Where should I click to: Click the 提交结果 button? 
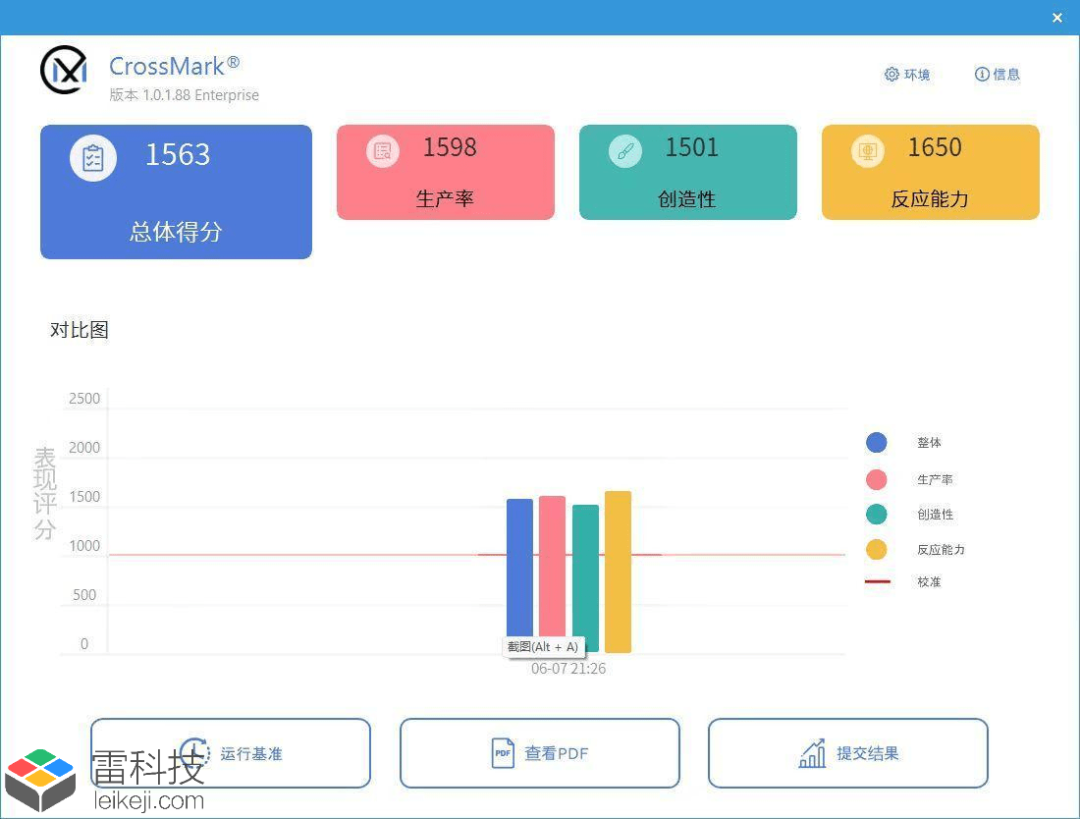[x=848, y=753]
